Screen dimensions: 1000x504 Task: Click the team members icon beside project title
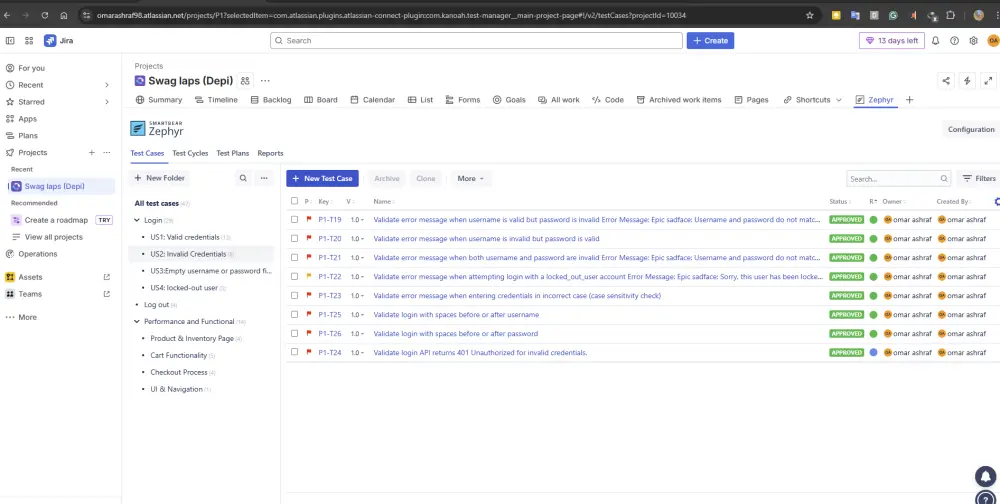(245, 81)
